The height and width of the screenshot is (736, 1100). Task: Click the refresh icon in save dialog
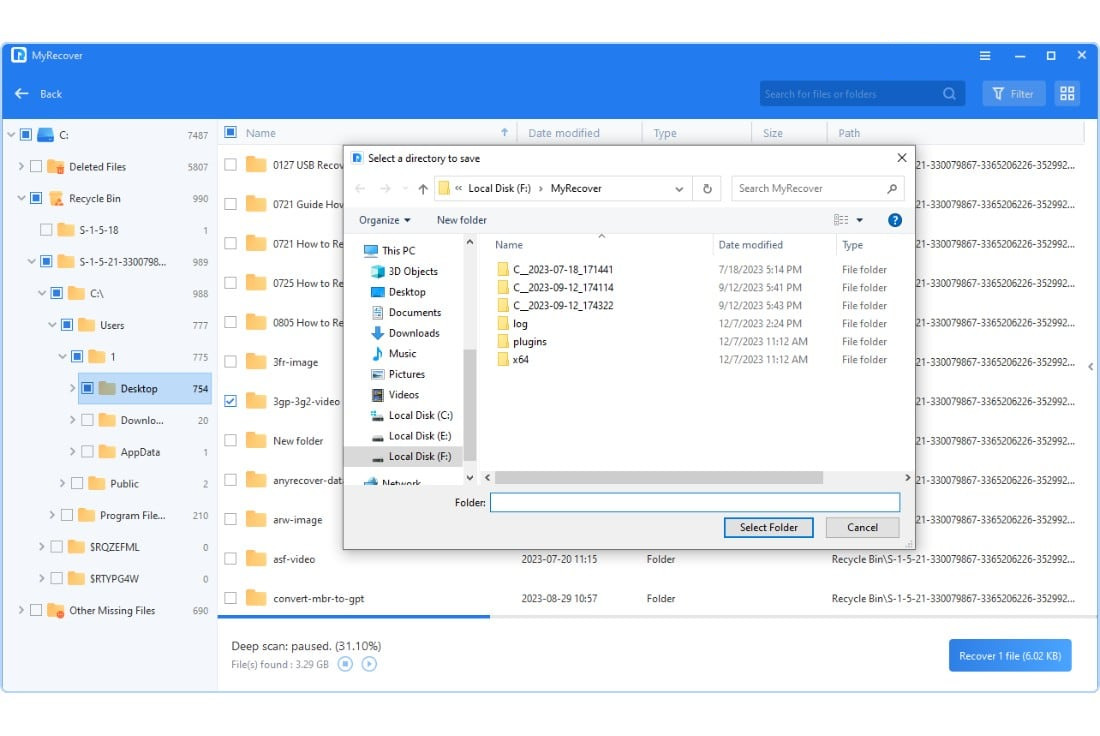[707, 188]
